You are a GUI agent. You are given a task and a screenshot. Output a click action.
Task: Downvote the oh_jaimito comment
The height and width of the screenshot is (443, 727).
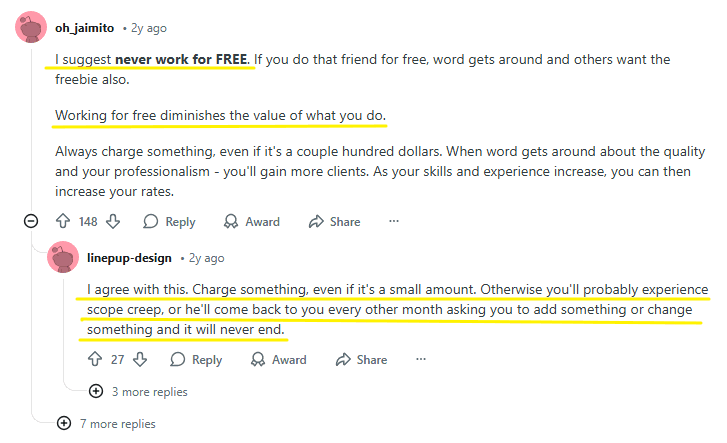113,222
